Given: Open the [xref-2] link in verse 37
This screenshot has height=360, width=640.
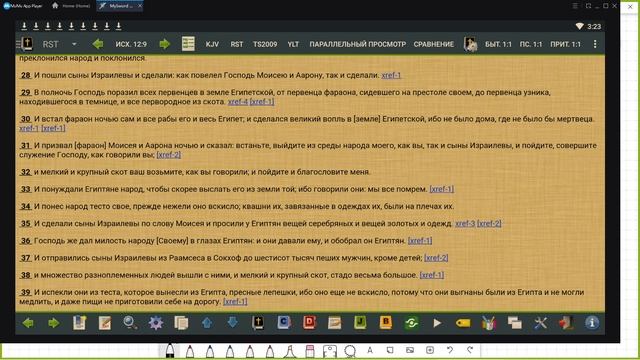Looking at the screenshot, I should (x=436, y=258).
